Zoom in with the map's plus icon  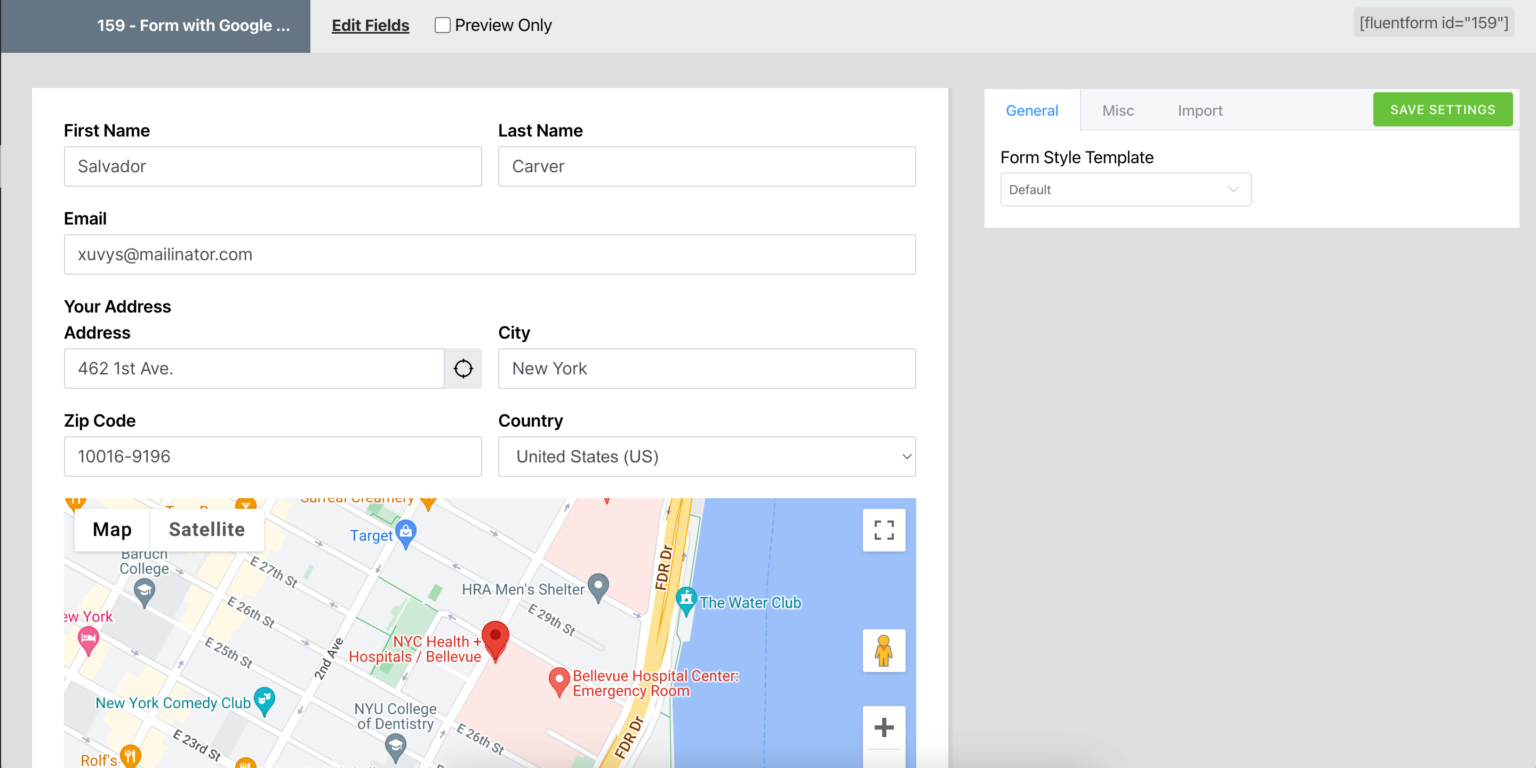coord(884,727)
